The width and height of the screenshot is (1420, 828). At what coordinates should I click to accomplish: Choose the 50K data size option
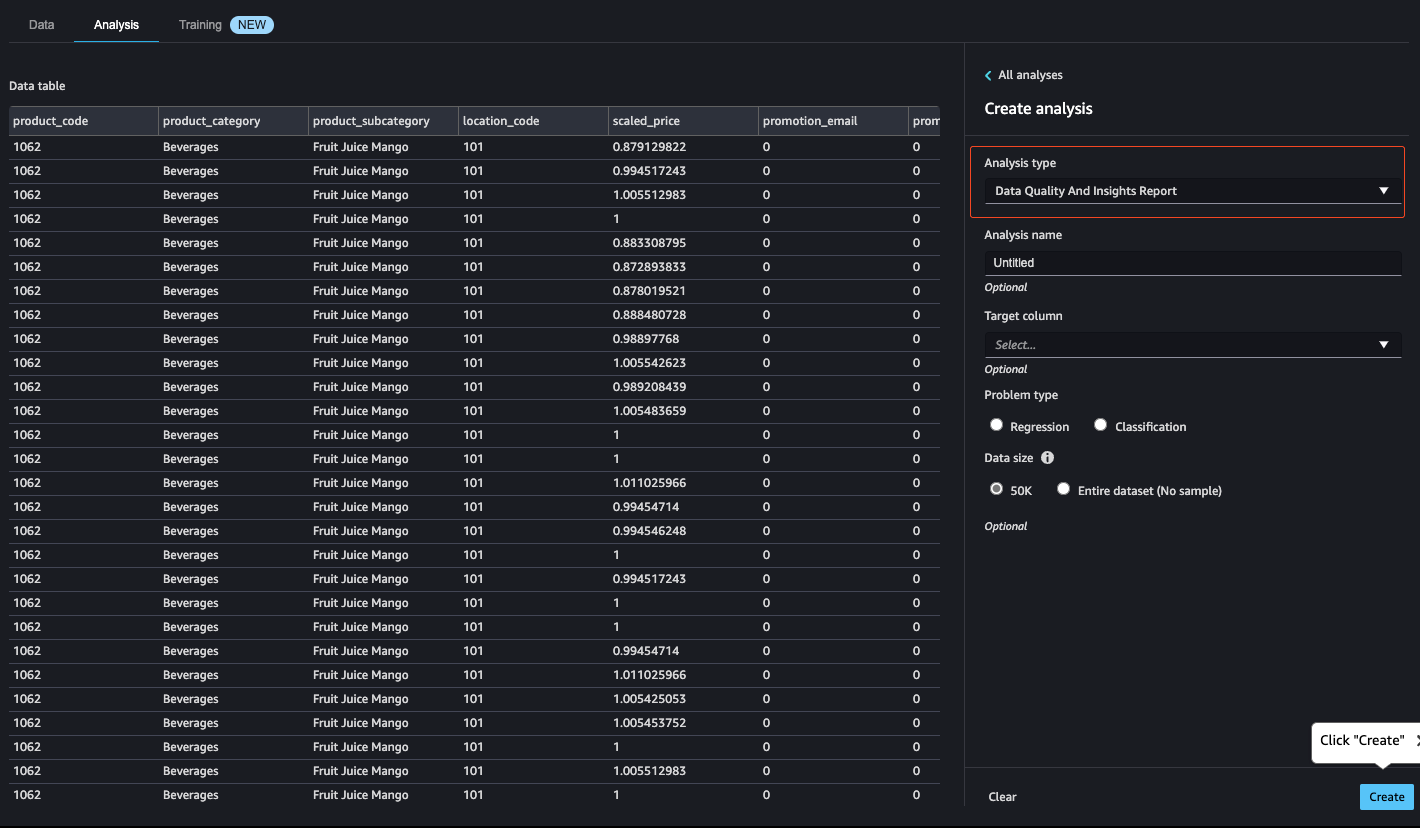996,489
